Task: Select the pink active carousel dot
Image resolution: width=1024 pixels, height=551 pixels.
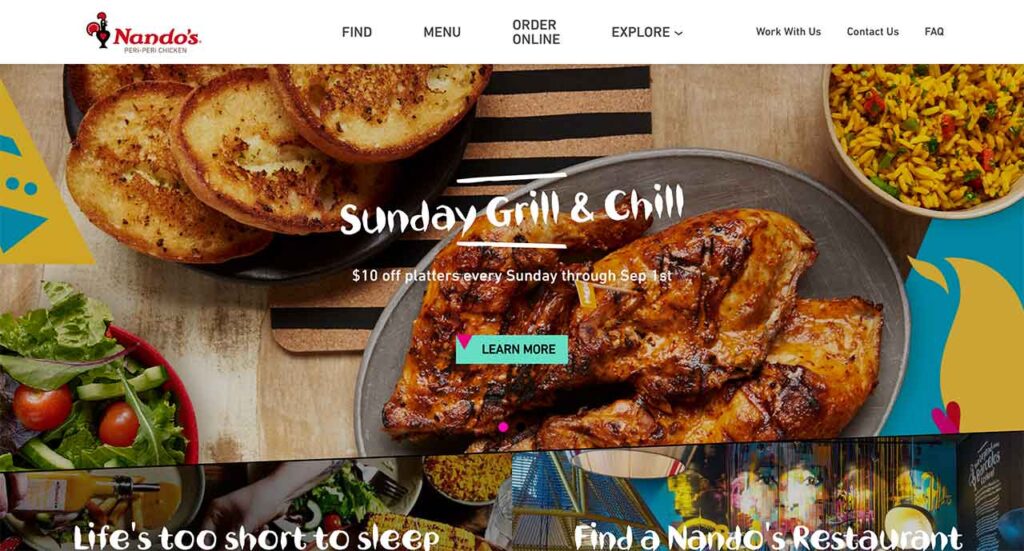Action: (503, 427)
